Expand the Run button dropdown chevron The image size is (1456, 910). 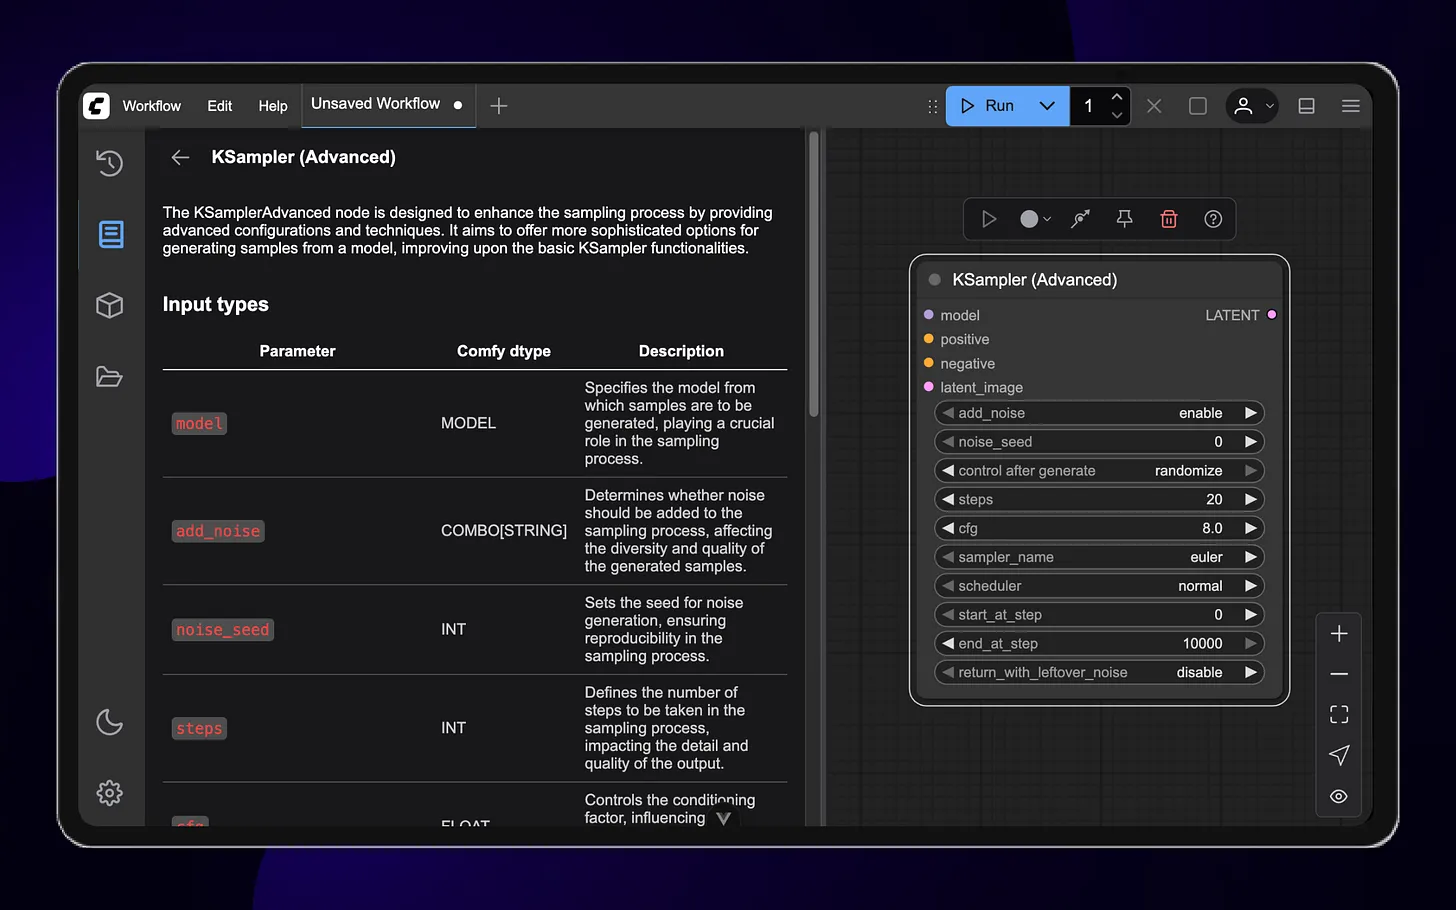click(x=1047, y=106)
